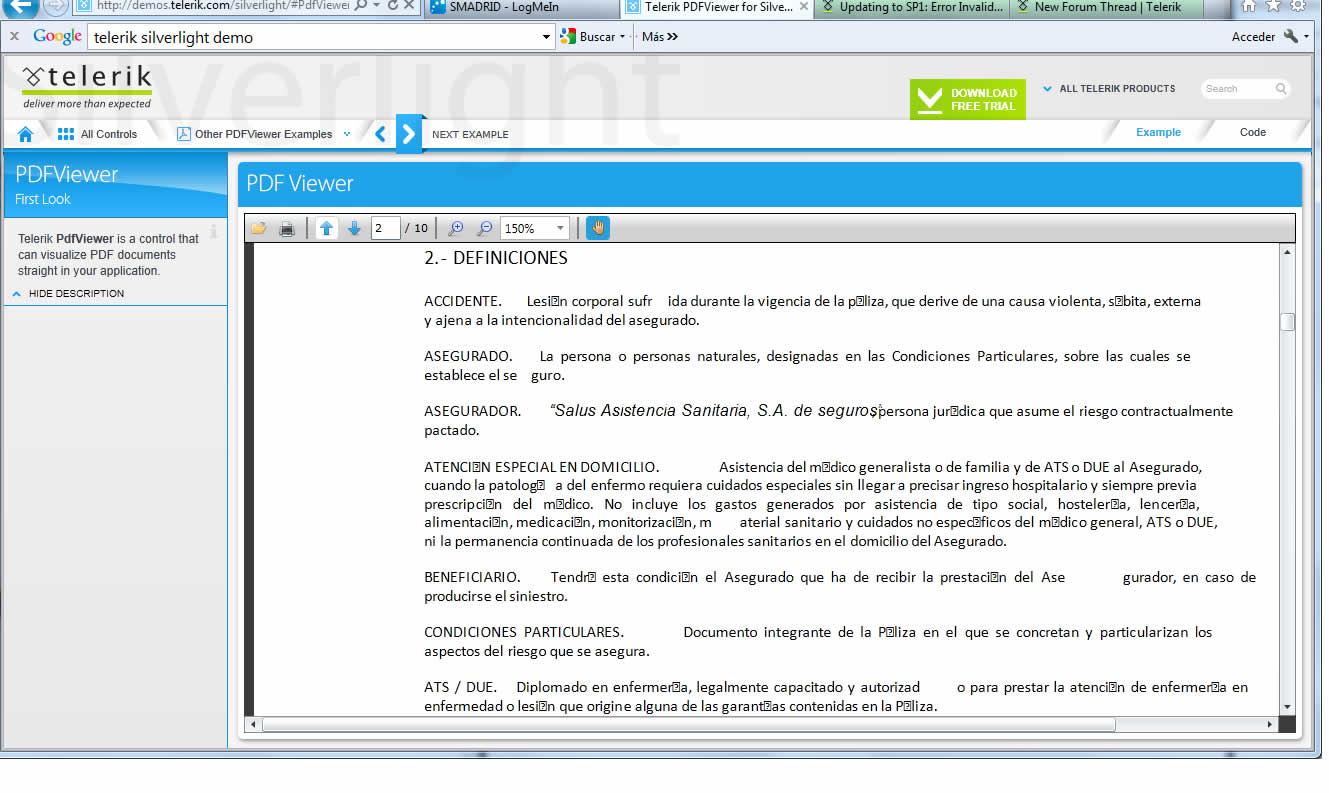1329x793 pixels.
Task: Click the 'ATS / DUE.' term
Action: click(x=461, y=687)
